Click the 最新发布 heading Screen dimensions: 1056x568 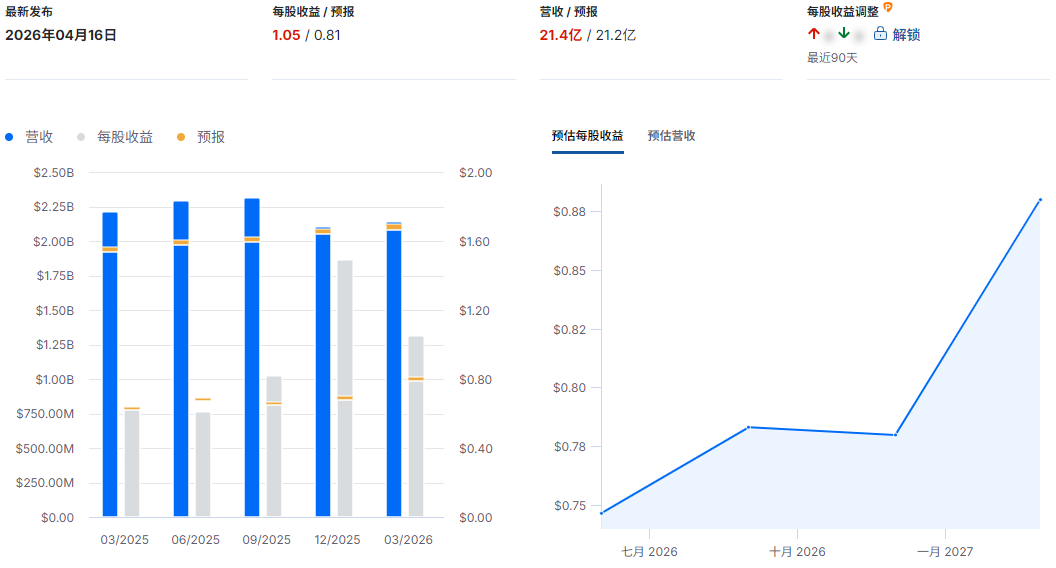click(29, 11)
